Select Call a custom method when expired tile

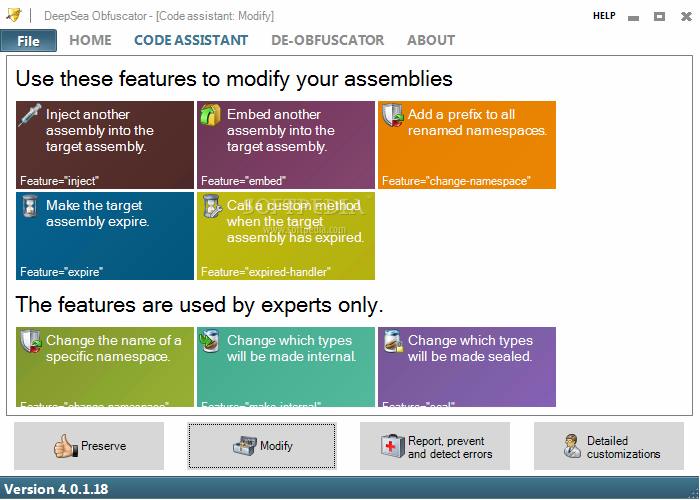[286, 236]
